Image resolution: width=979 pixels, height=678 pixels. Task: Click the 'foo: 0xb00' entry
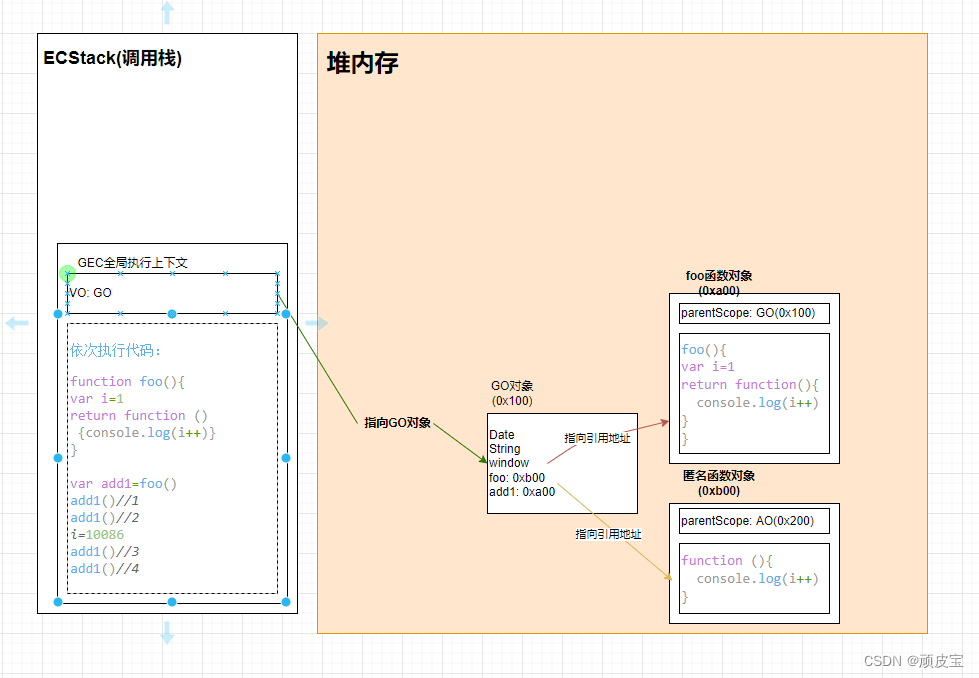[x=517, y=478]
